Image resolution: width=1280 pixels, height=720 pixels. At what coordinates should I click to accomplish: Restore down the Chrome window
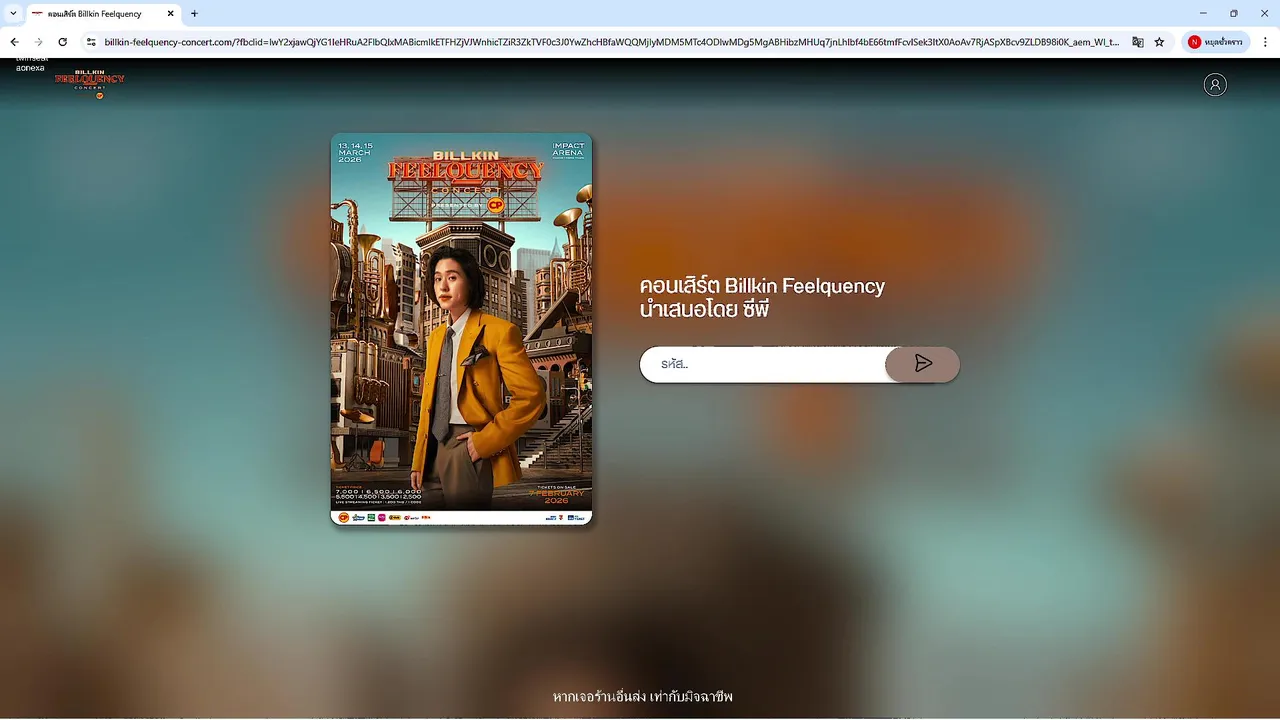pyautogui.click(x=1234, y=13)
